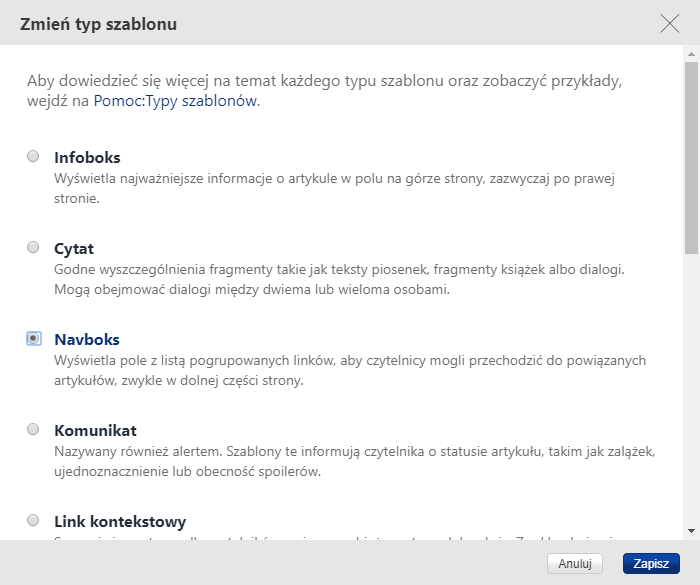Click the Komunikat label text
This screenshot has height=585, width=700.
(x=95, y=431)
